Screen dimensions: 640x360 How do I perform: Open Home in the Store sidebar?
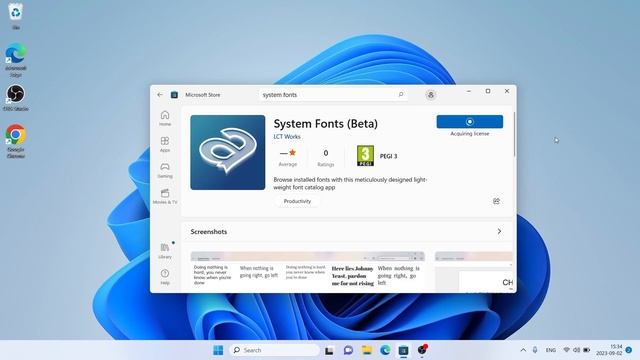tap(165, 118)
